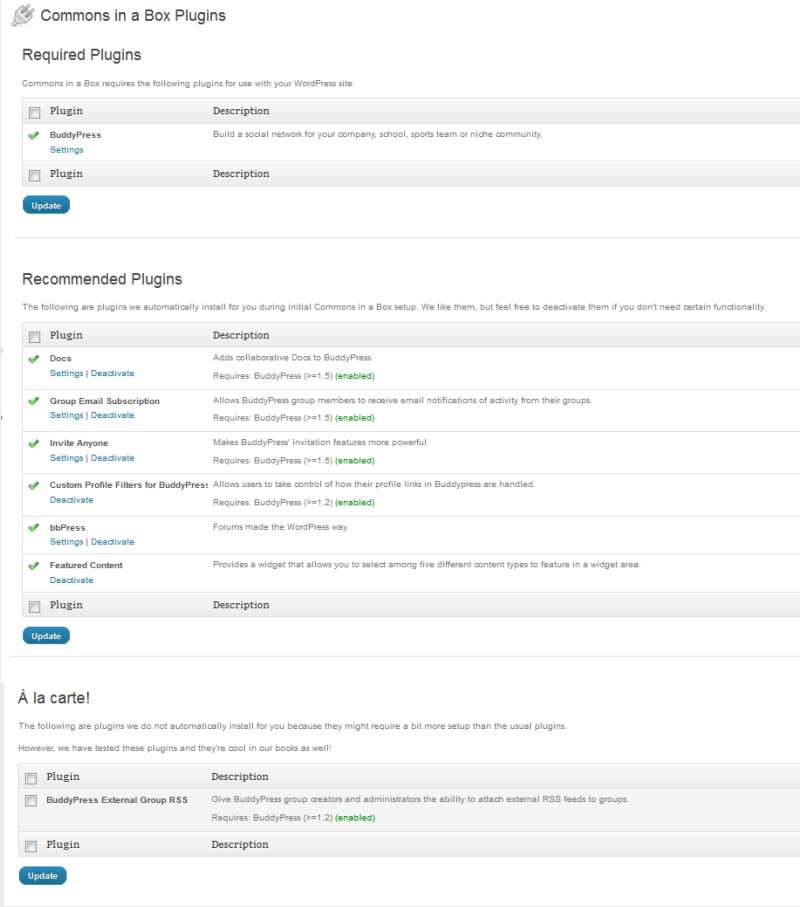This screenshot has width=800, height=907.
Task: Click 'Build a social network' description text
Action: pos(378,134)
